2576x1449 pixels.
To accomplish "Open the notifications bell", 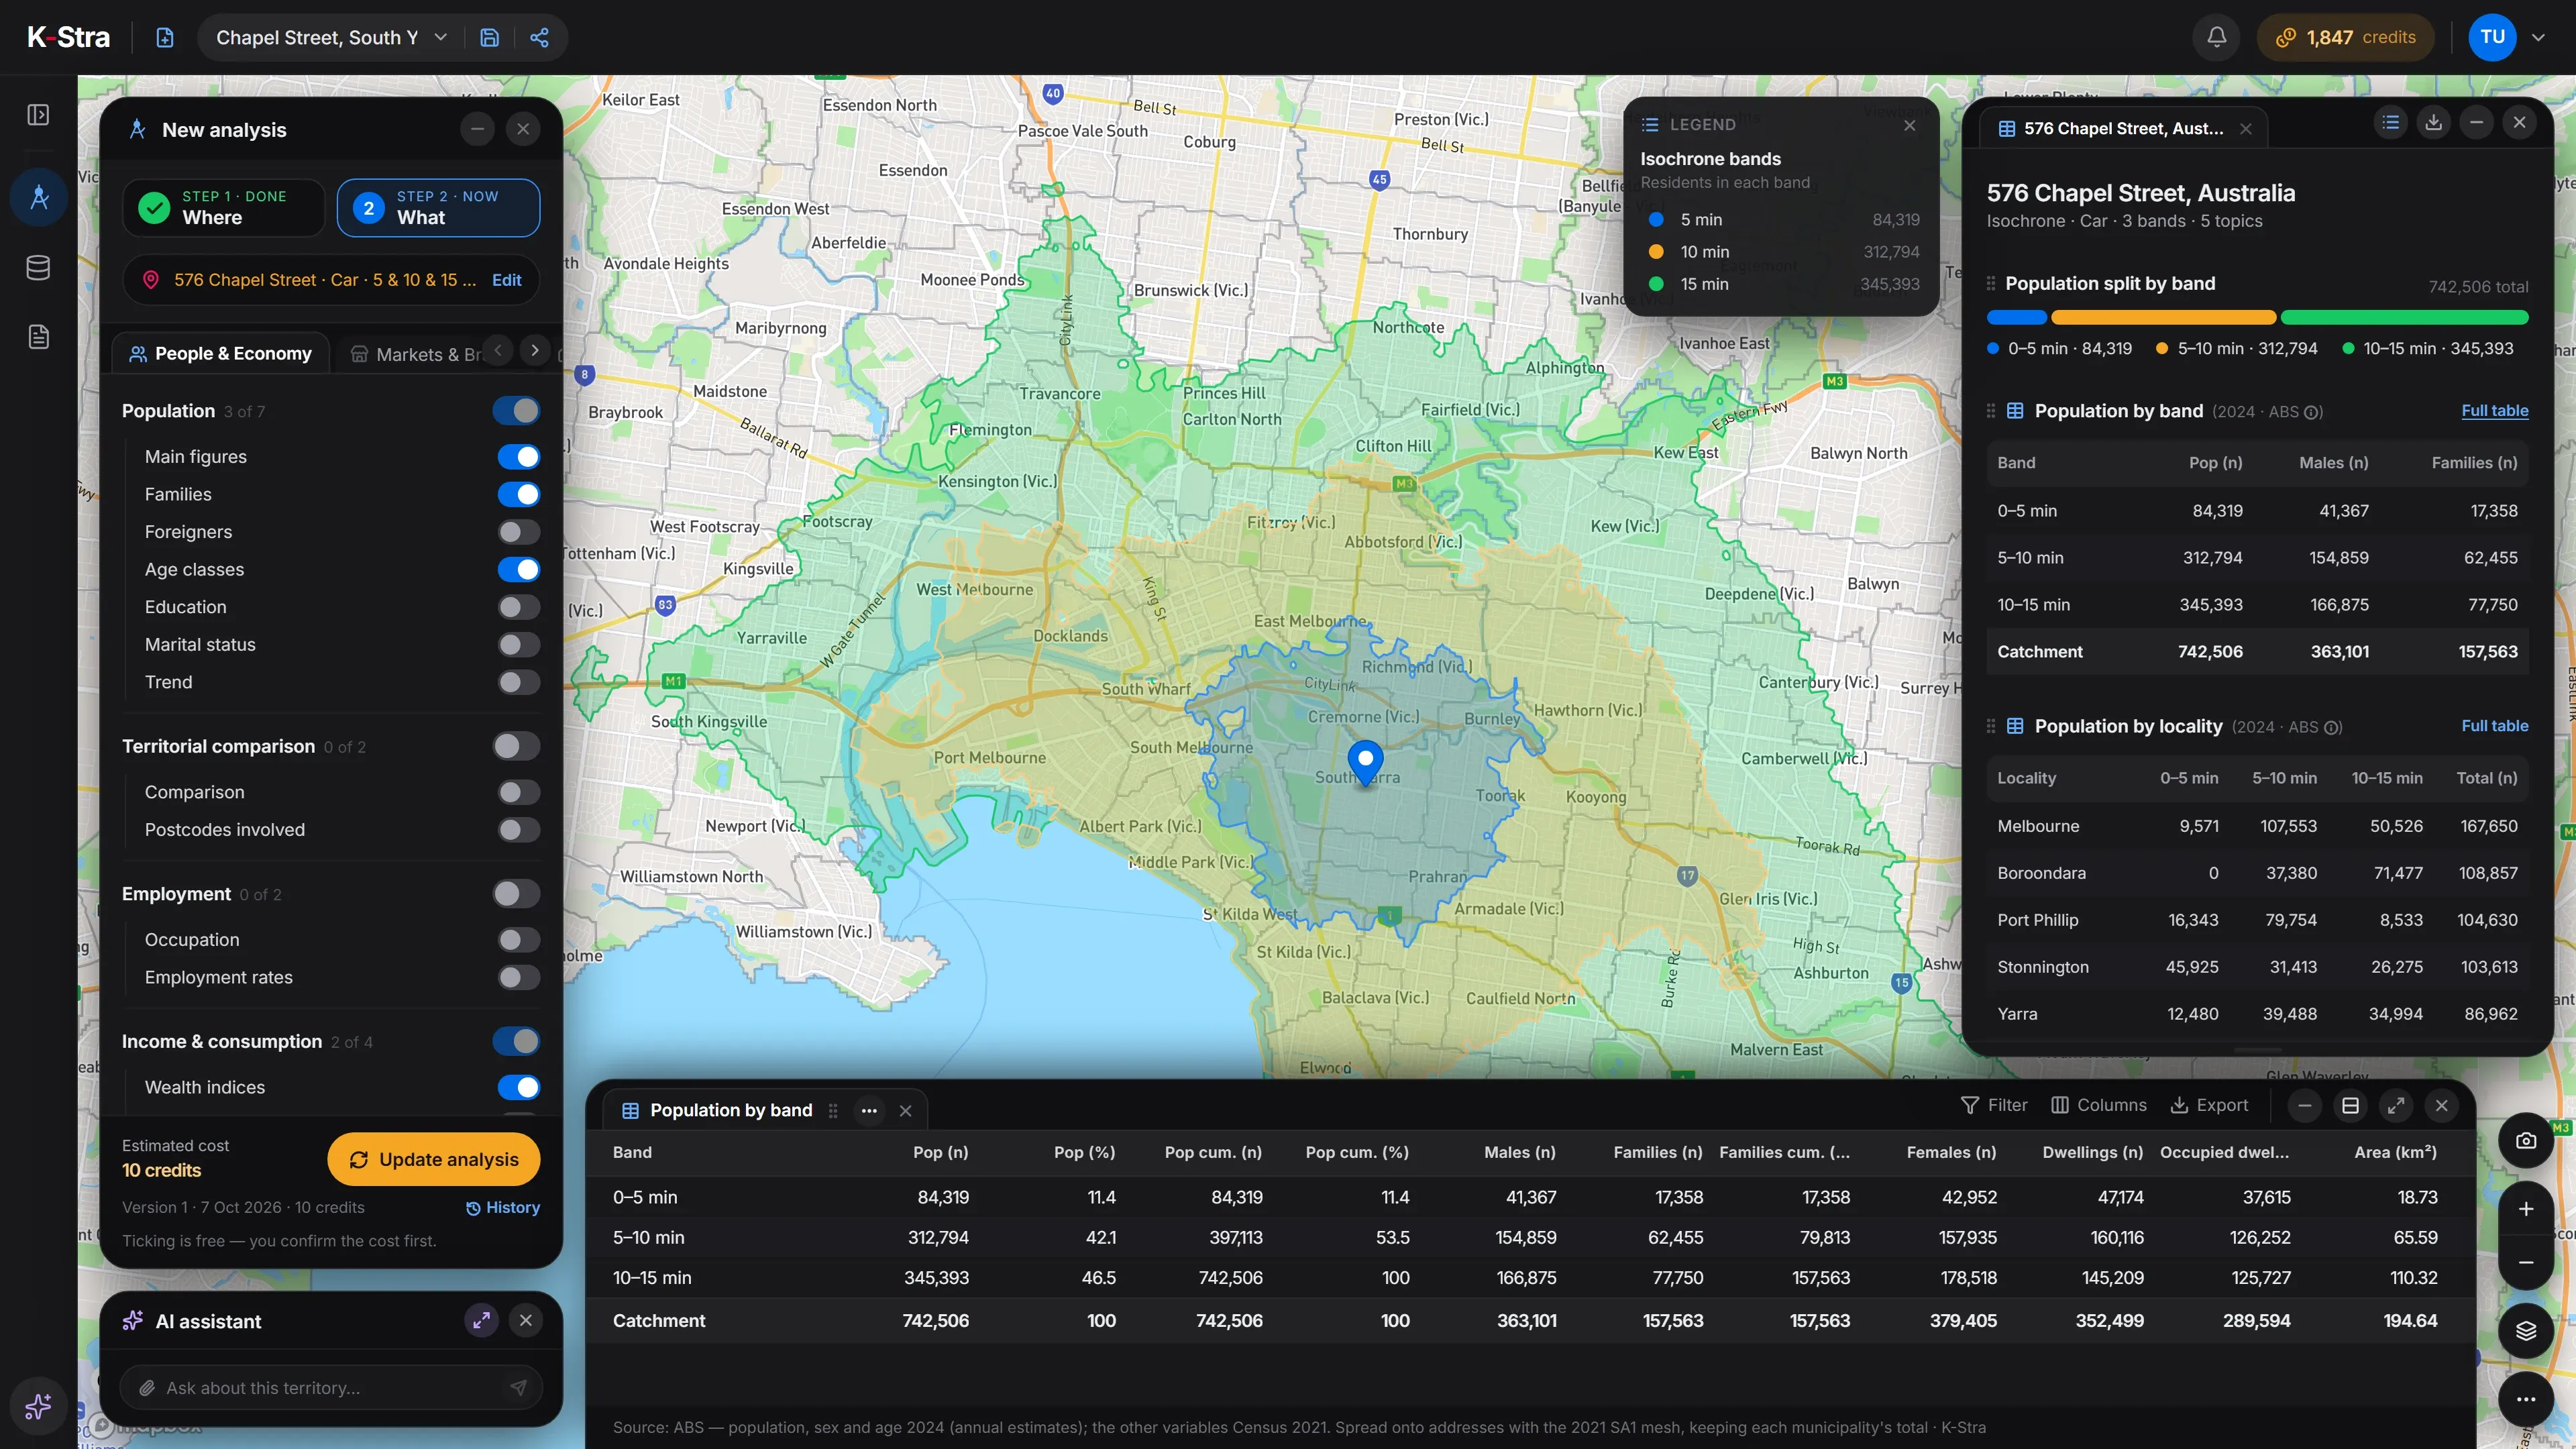I will tap(2216, 37).
